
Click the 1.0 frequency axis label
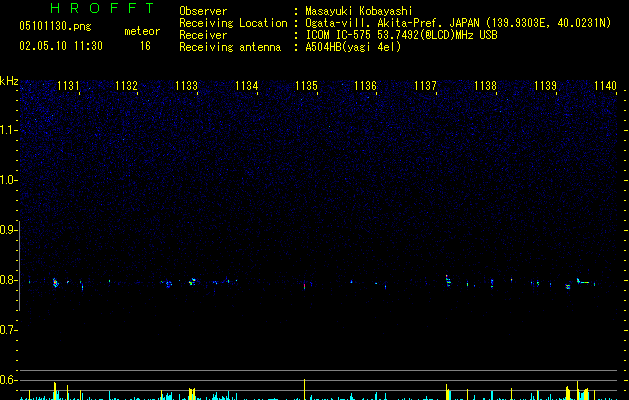pyautogui.click(x=8, y=180)
